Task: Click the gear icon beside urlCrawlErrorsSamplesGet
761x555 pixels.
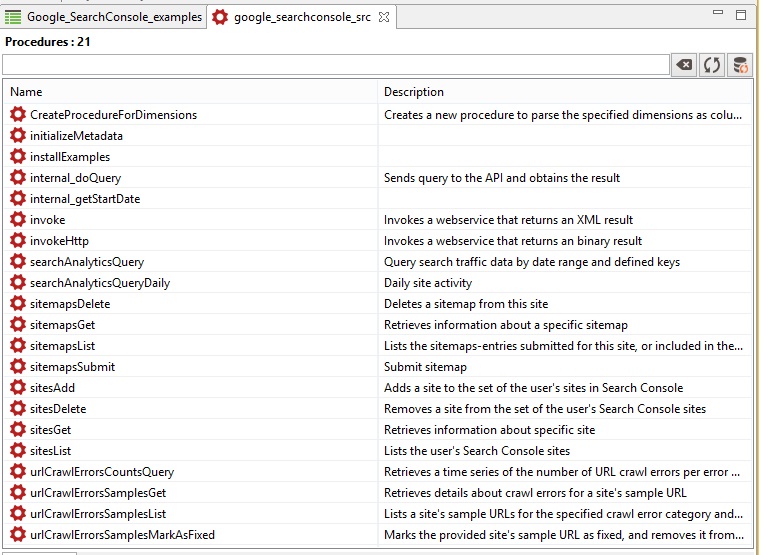Action: (x=17, y=493)
